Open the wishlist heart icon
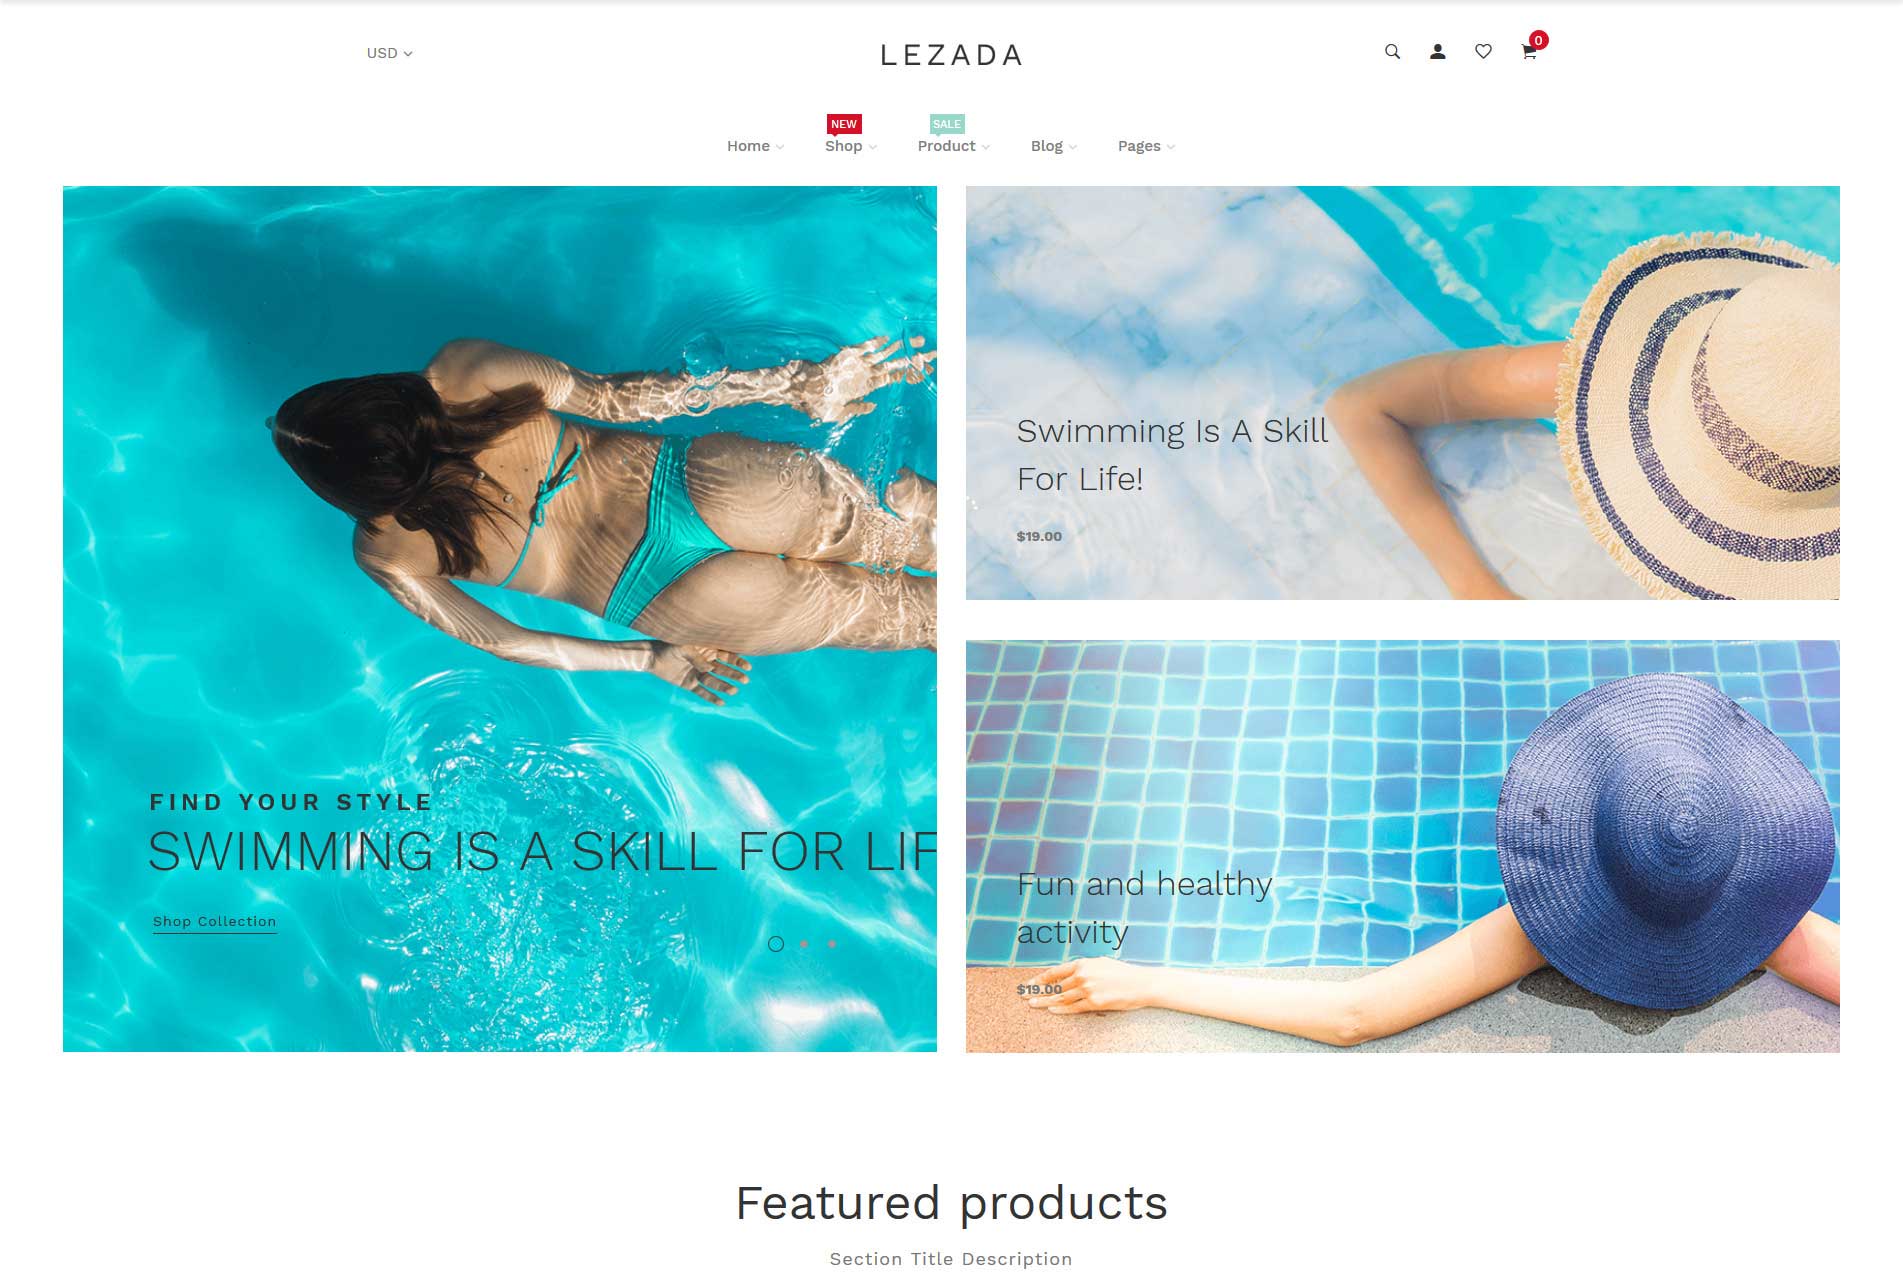 coord(1483,52)
